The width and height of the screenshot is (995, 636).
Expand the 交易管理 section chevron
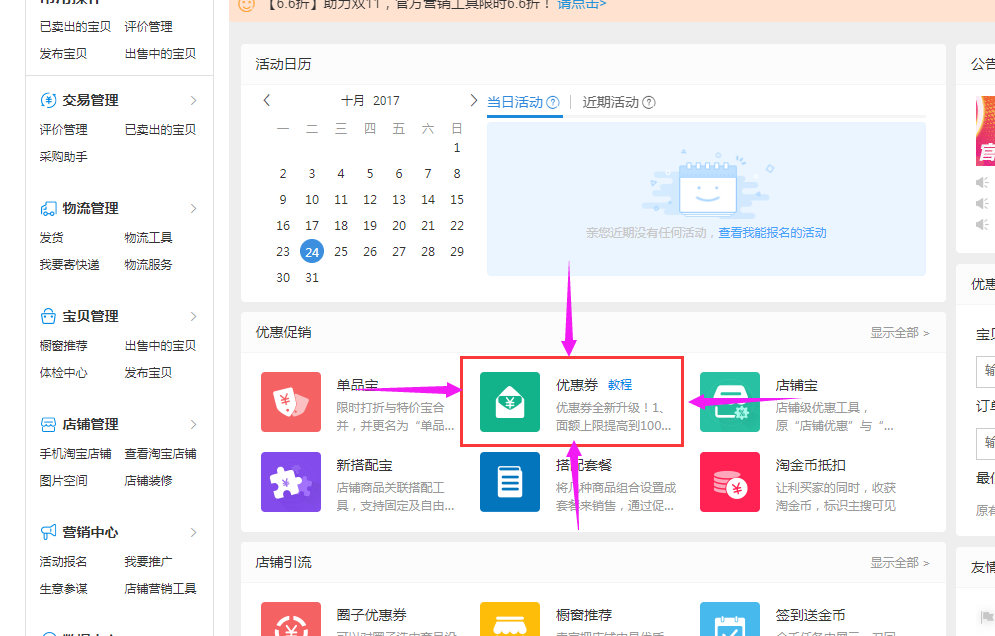(x=194, y=100)
